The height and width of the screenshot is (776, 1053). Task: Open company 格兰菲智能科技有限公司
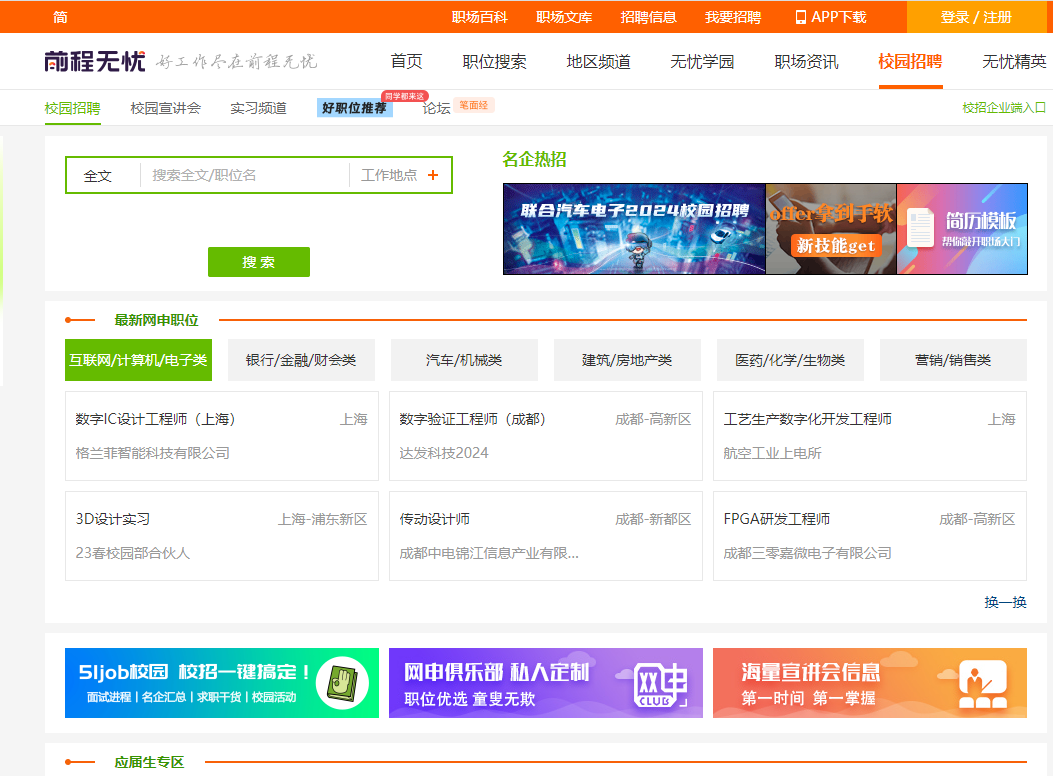click(x=152, y=453)
